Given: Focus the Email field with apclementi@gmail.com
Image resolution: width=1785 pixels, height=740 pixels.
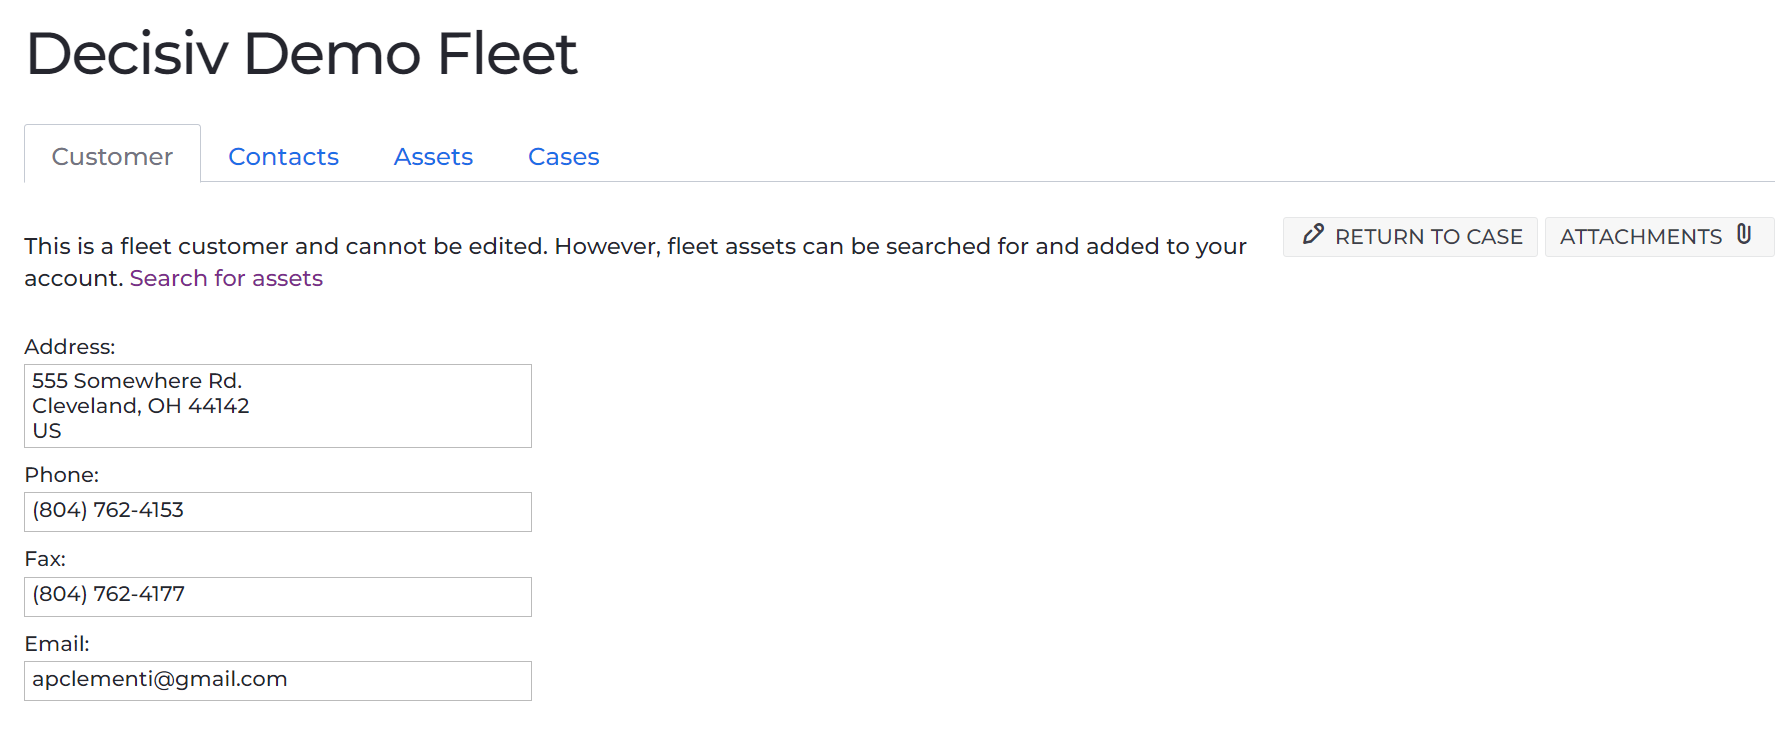Looking at the screenshot, I should pos(278,681).
